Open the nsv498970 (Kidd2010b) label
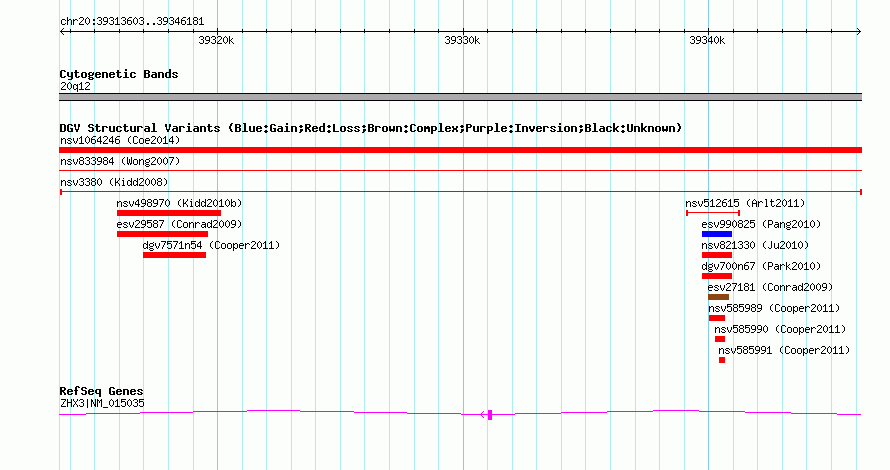Viewport: 890px width, 470px height. (179, 203)
